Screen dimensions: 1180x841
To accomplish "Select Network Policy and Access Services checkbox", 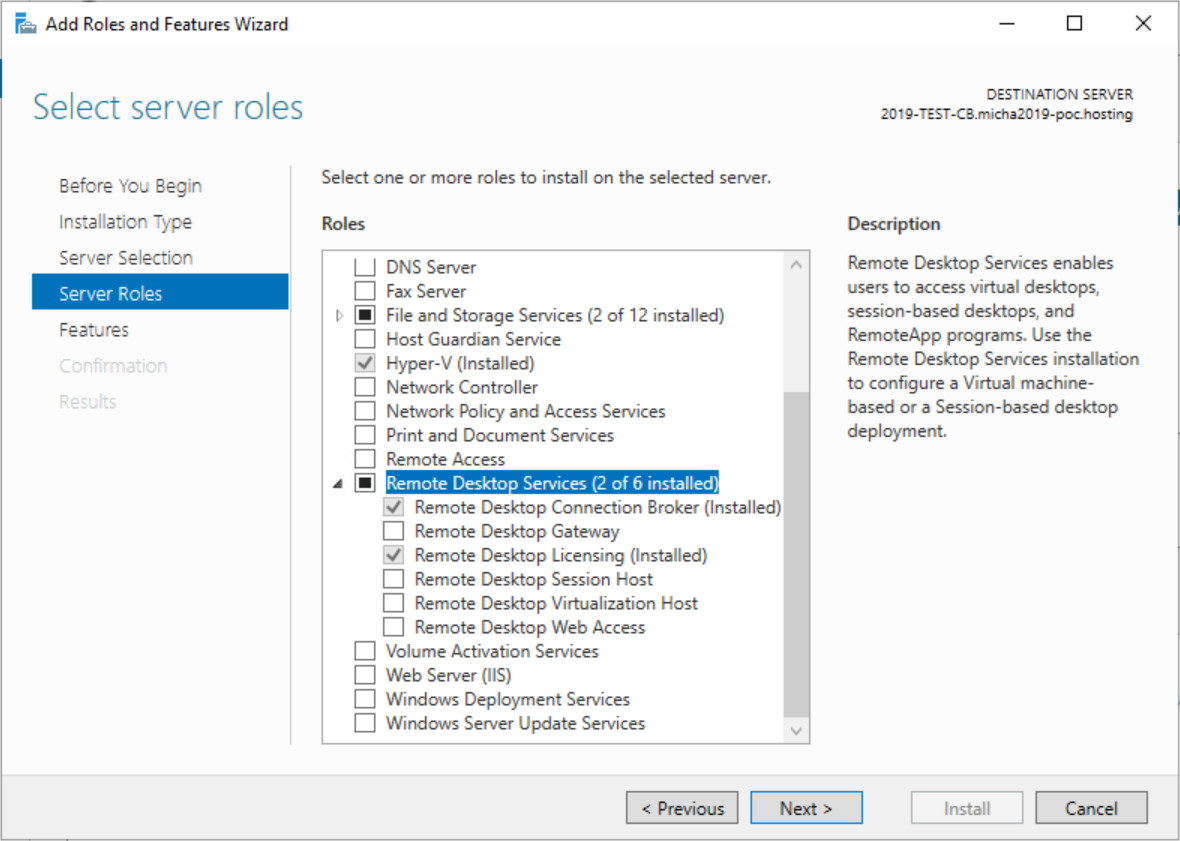I will pyautogui.click(x=365, y=411).
